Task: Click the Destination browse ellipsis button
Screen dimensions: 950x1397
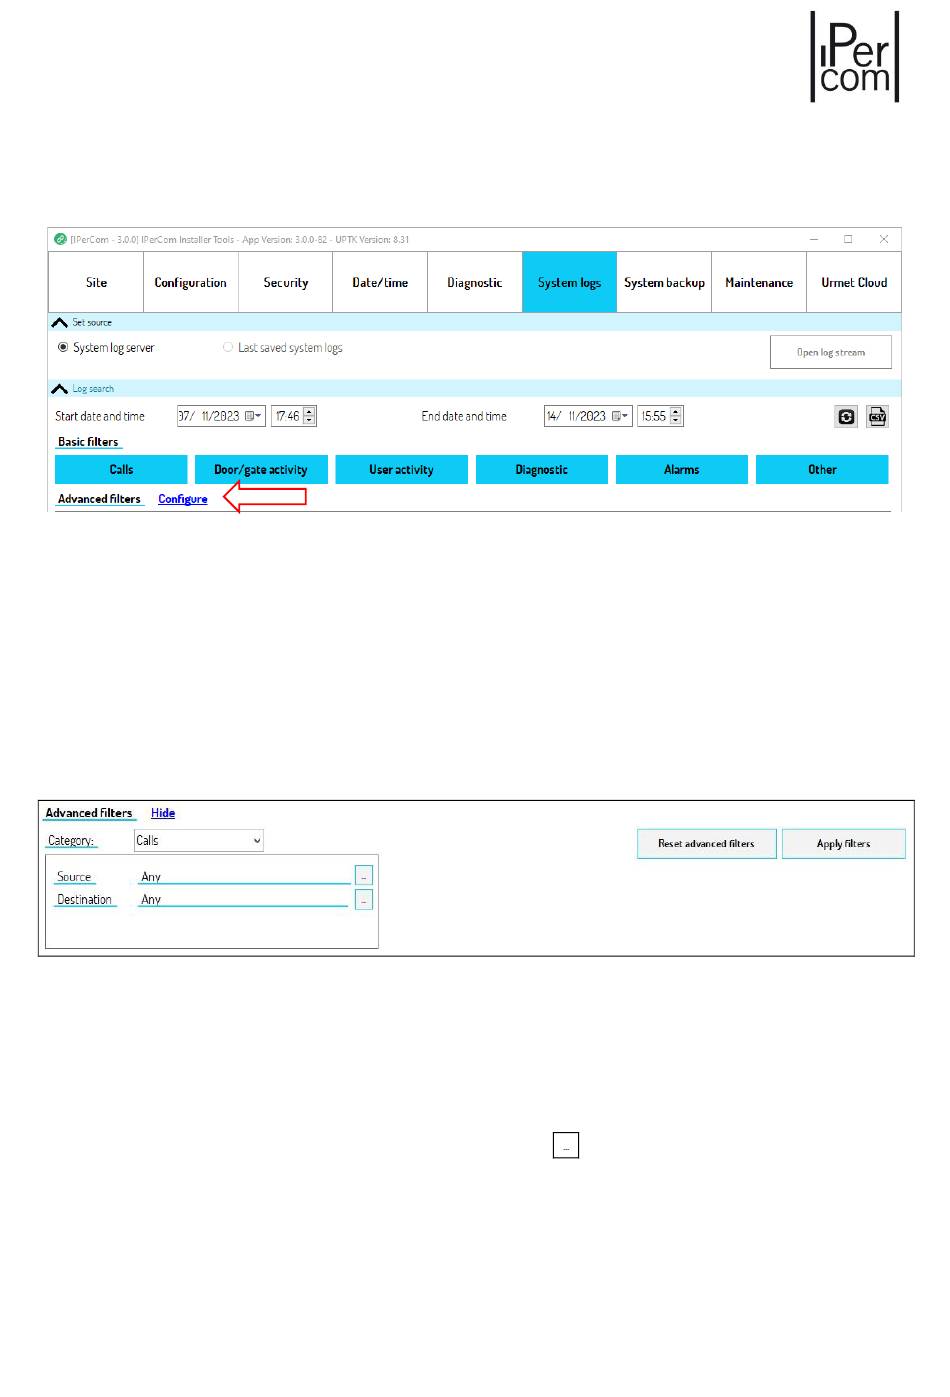Action: coord(364,900)
